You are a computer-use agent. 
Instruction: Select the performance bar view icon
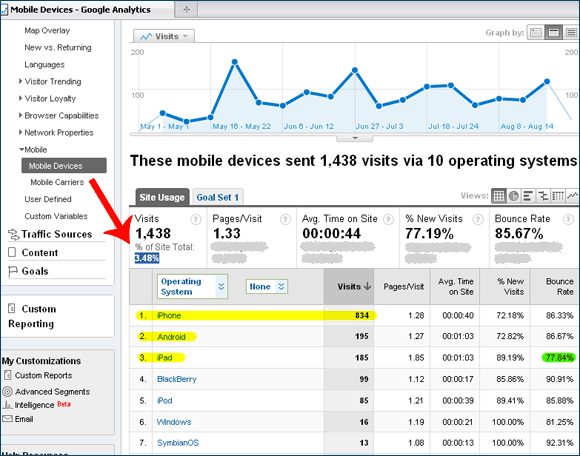coord(528,196)
